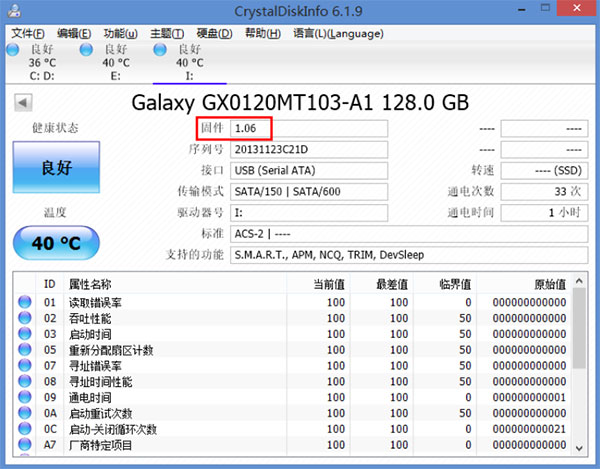The height and width of the screenshot is (469, 600).
Task: Select the 09 通电时间 row
Action: 292,397
